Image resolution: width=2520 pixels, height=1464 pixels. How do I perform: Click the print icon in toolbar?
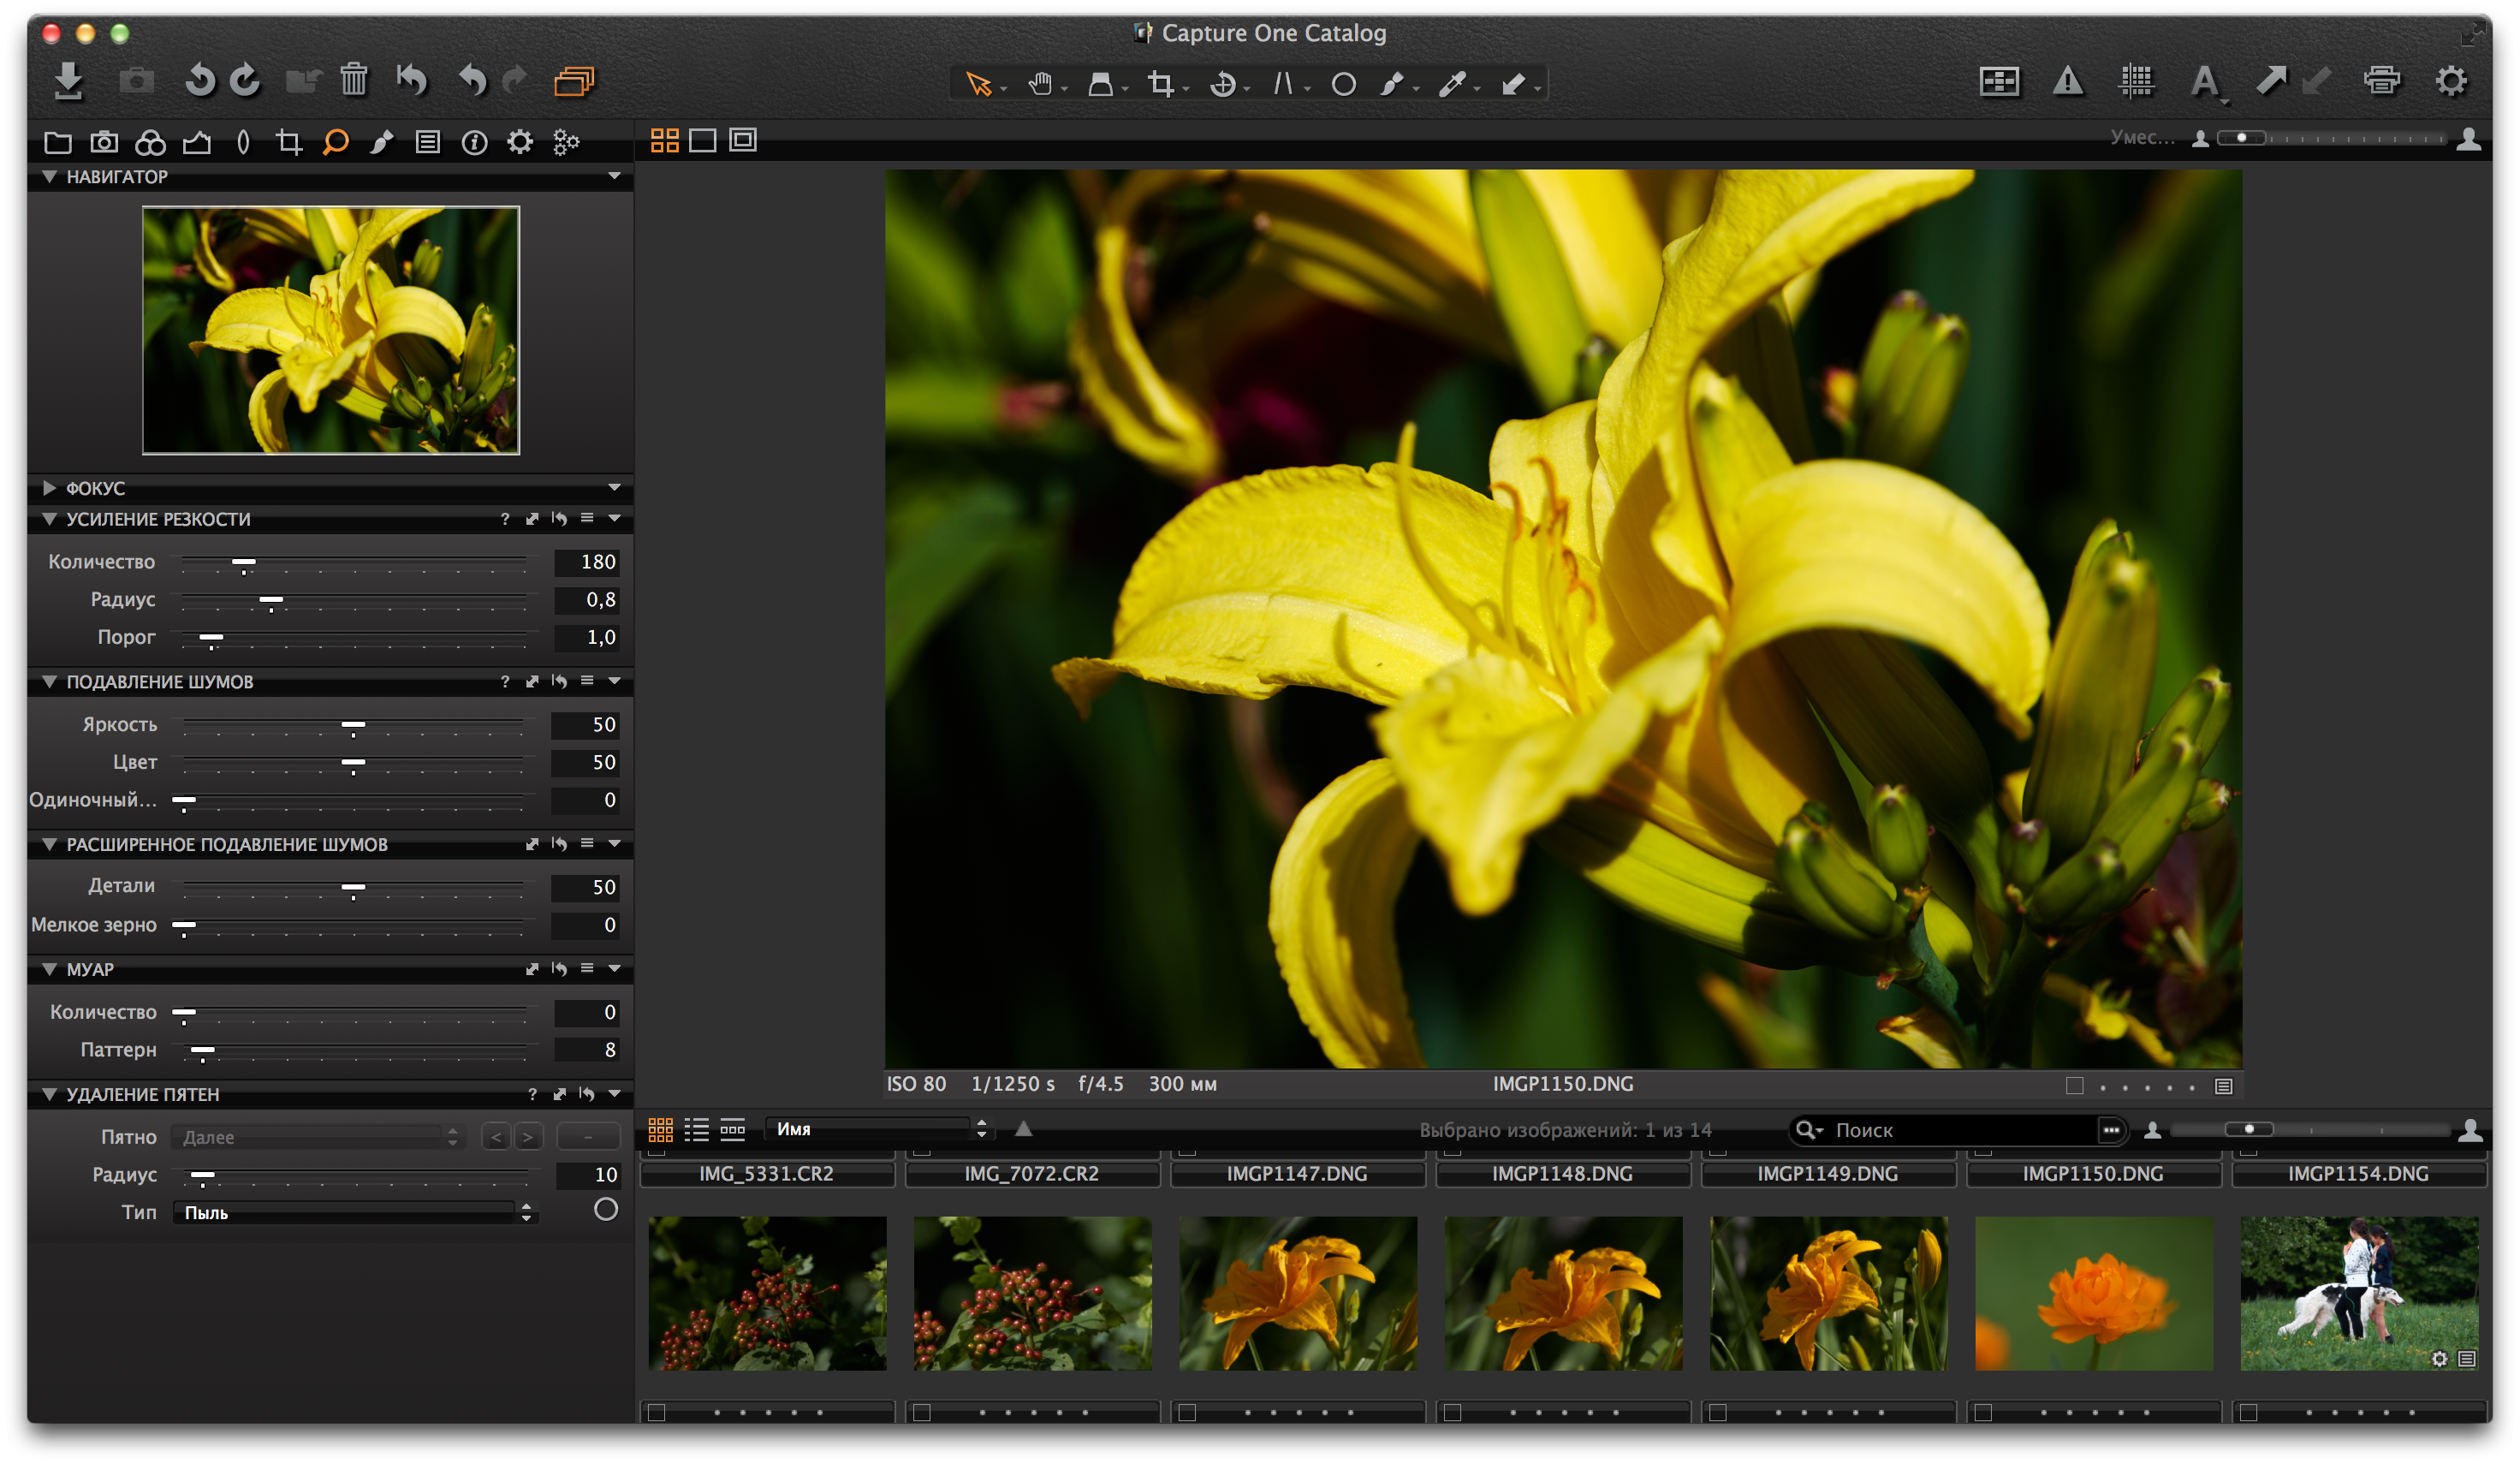point(2381,81)
